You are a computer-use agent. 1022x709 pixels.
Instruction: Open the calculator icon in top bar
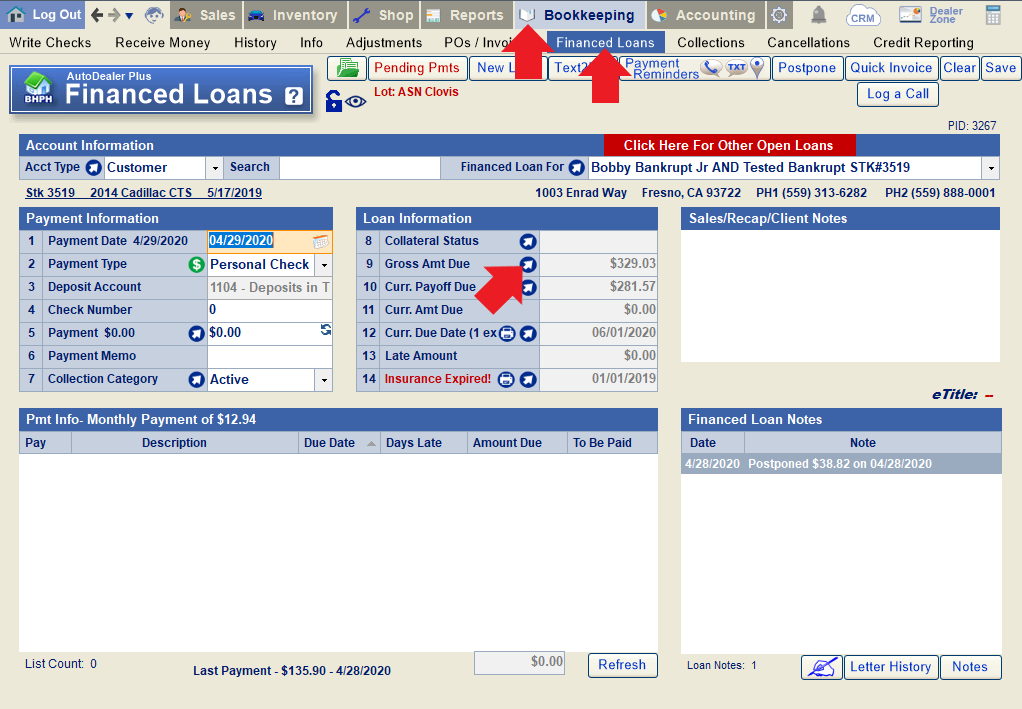click(x=993, y=15)
